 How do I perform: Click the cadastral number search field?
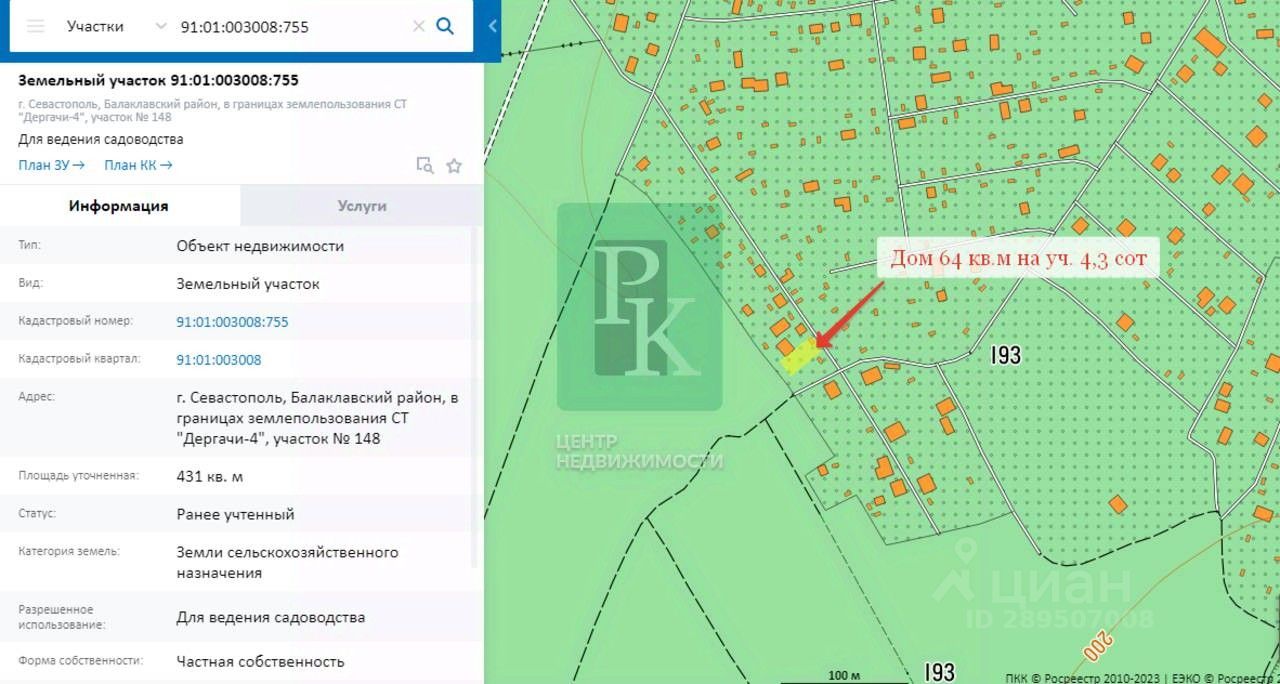[x=290, y=27]
